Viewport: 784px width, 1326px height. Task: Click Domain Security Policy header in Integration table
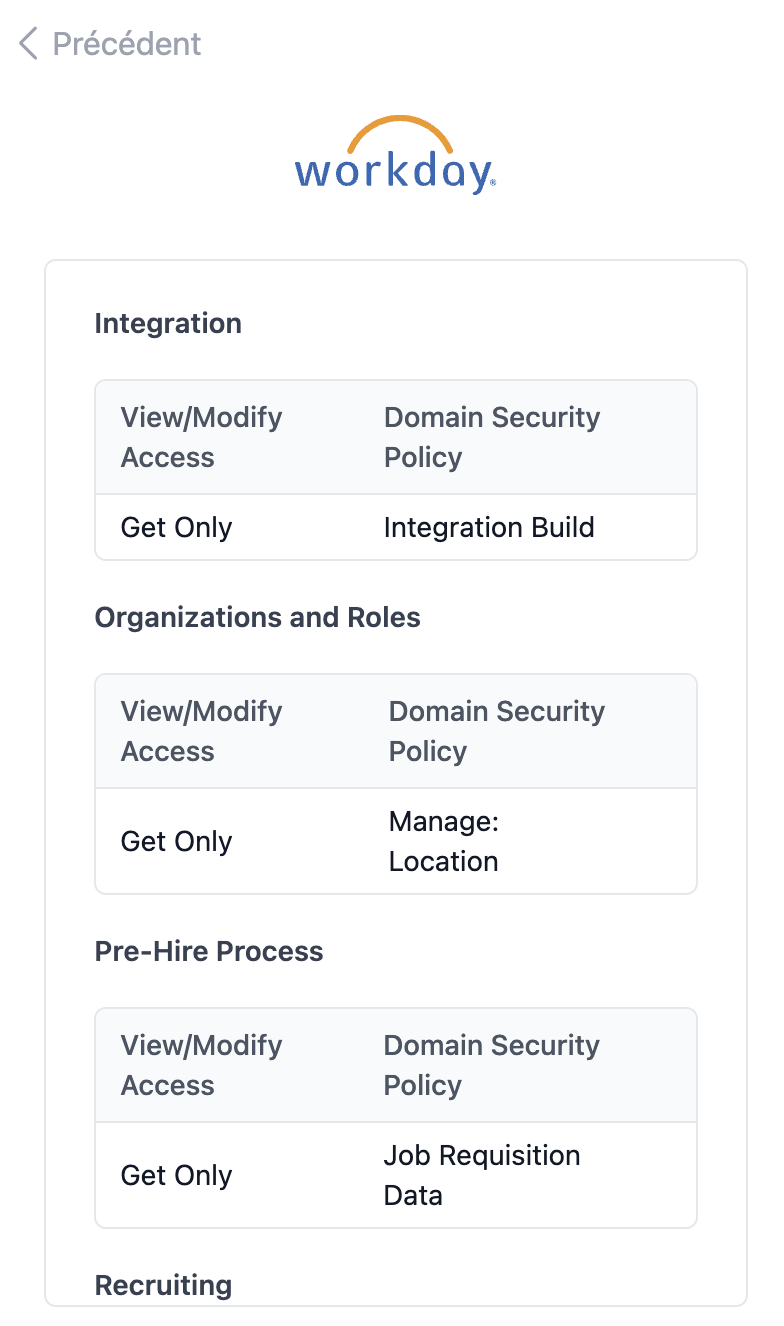tap(492, 437)
